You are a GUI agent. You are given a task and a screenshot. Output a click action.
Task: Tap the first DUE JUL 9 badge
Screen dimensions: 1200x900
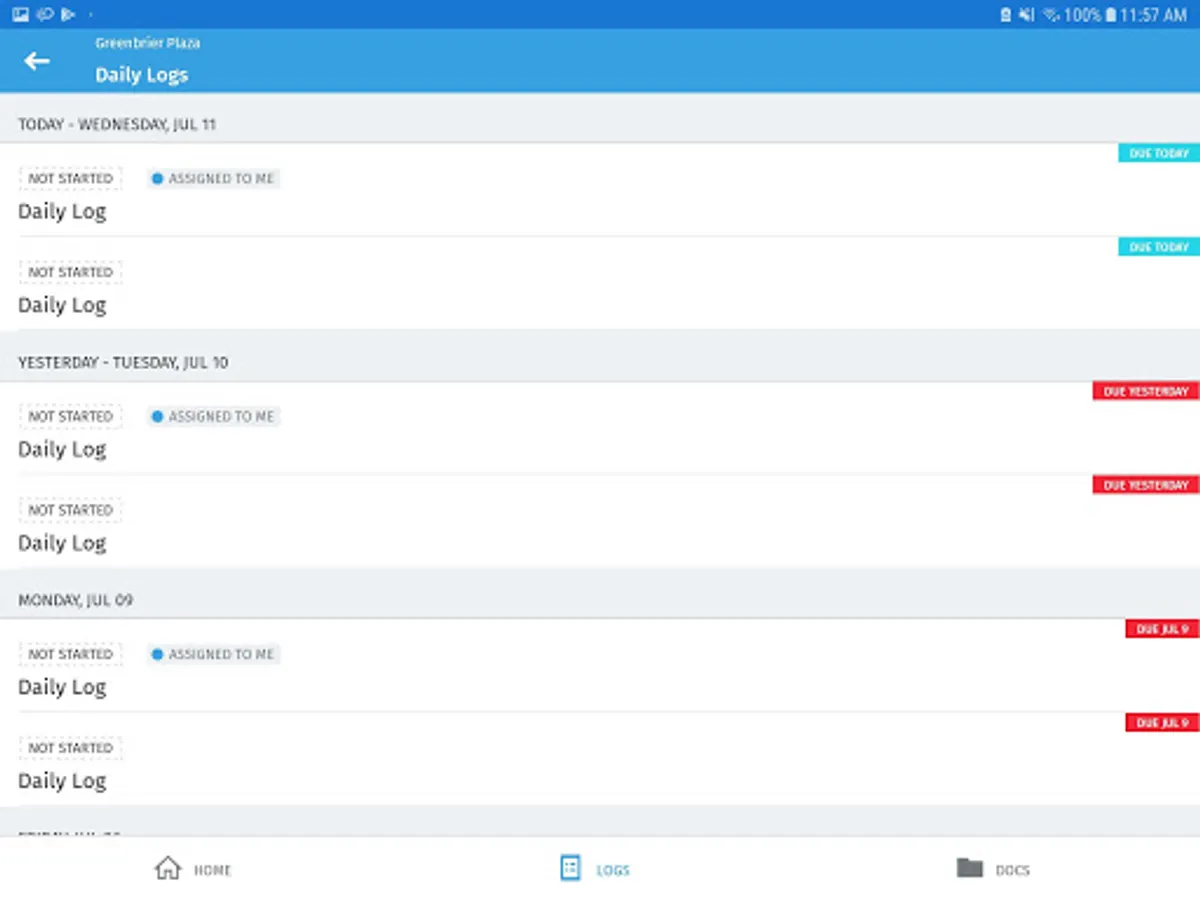1163,629
